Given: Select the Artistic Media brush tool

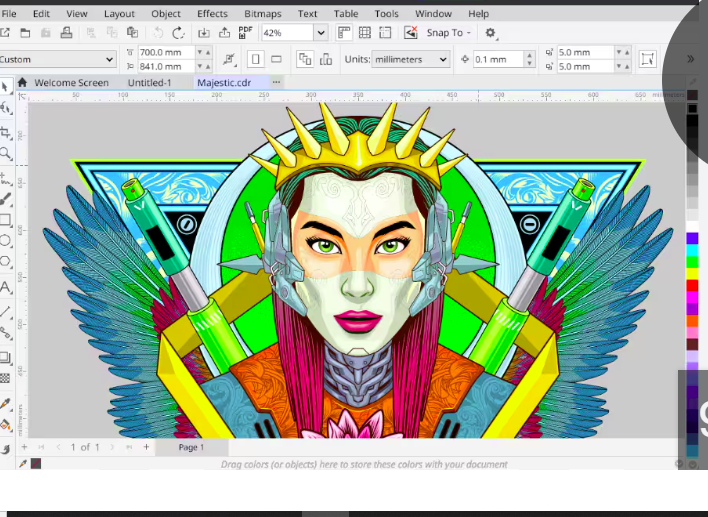Looking at the screenshot, I should [x=5, y=199].
